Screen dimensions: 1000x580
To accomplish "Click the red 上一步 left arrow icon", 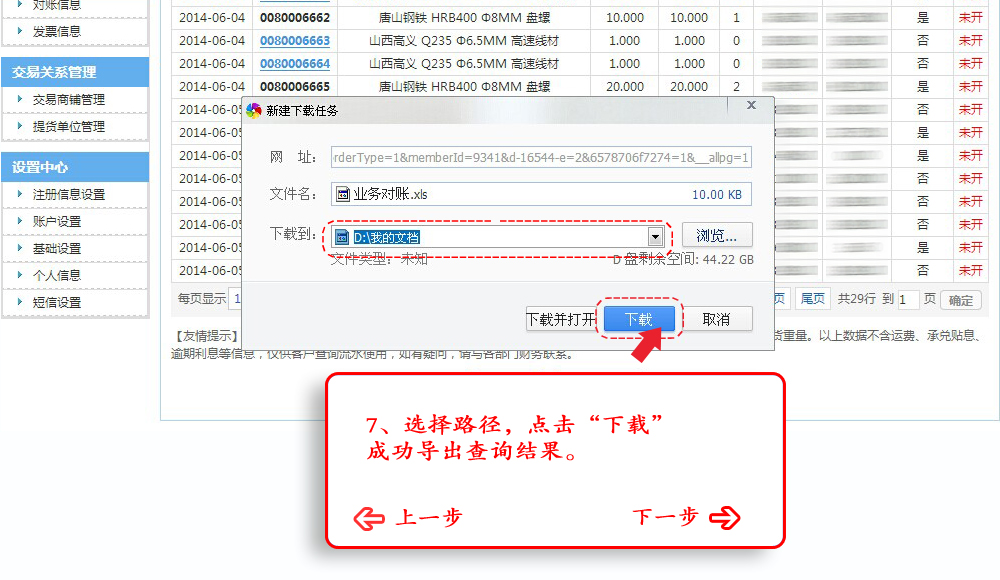I will coord(370,518).
